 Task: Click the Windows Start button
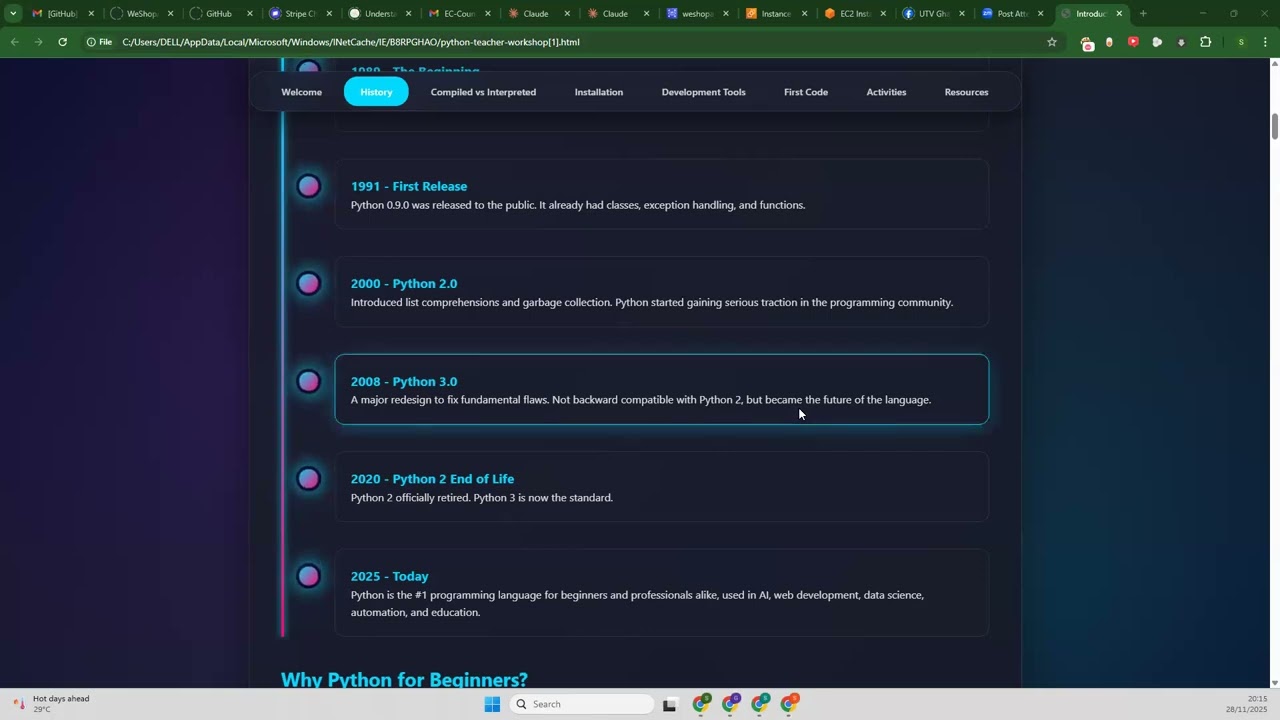[492, 704]
